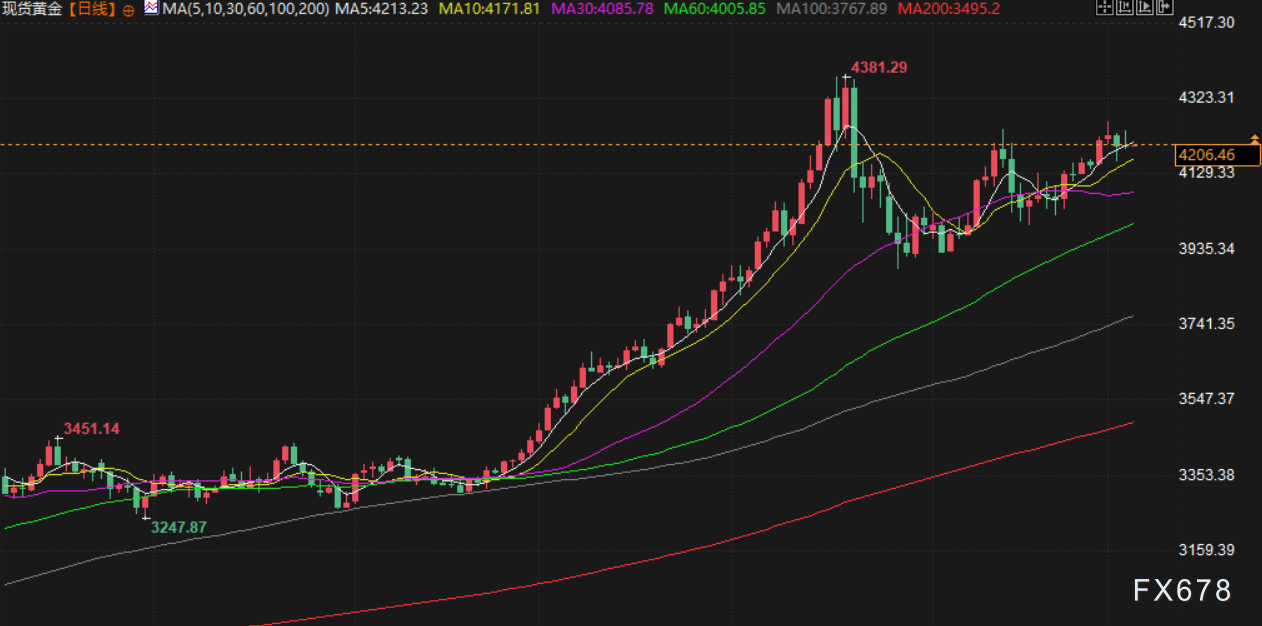Open the MA indicator chart icon
The image size is (1262, 626).
click(151, 8)
